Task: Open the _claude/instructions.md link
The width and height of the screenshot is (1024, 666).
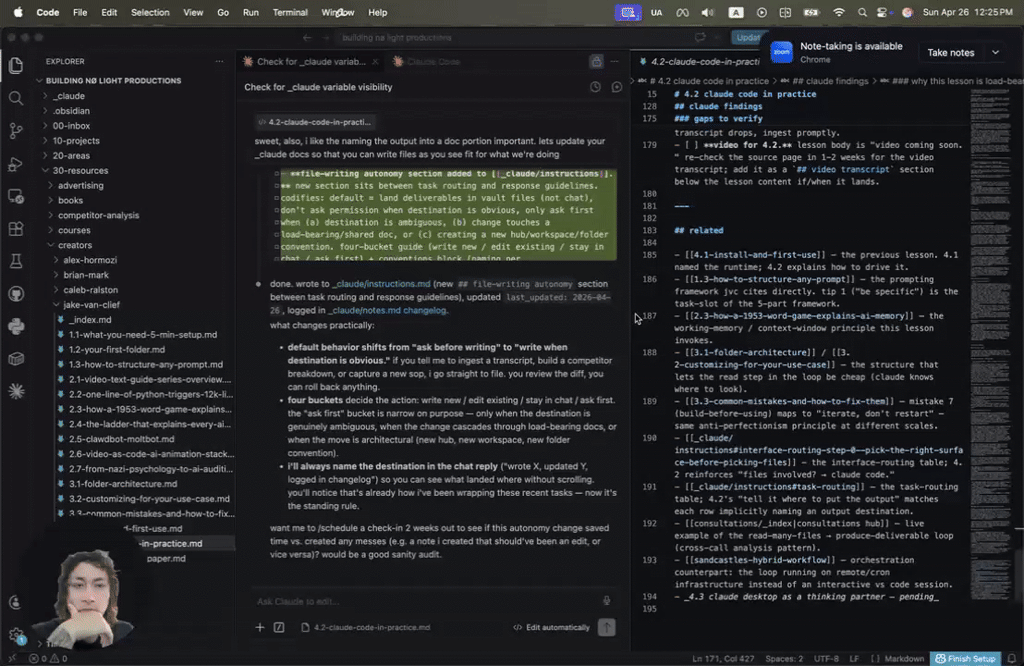Action: coord(381,283)
